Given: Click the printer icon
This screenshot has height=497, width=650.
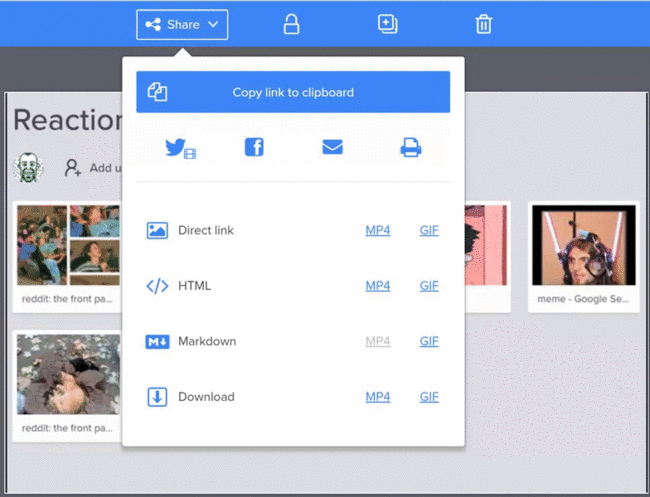Looking at the screenshot, I should click(x=411, y=147).
